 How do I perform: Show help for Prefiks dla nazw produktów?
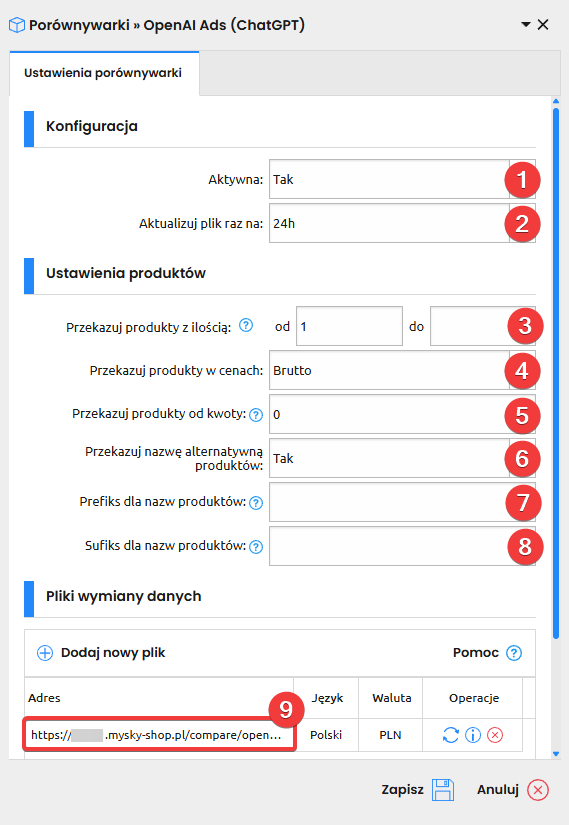(256, 503)
